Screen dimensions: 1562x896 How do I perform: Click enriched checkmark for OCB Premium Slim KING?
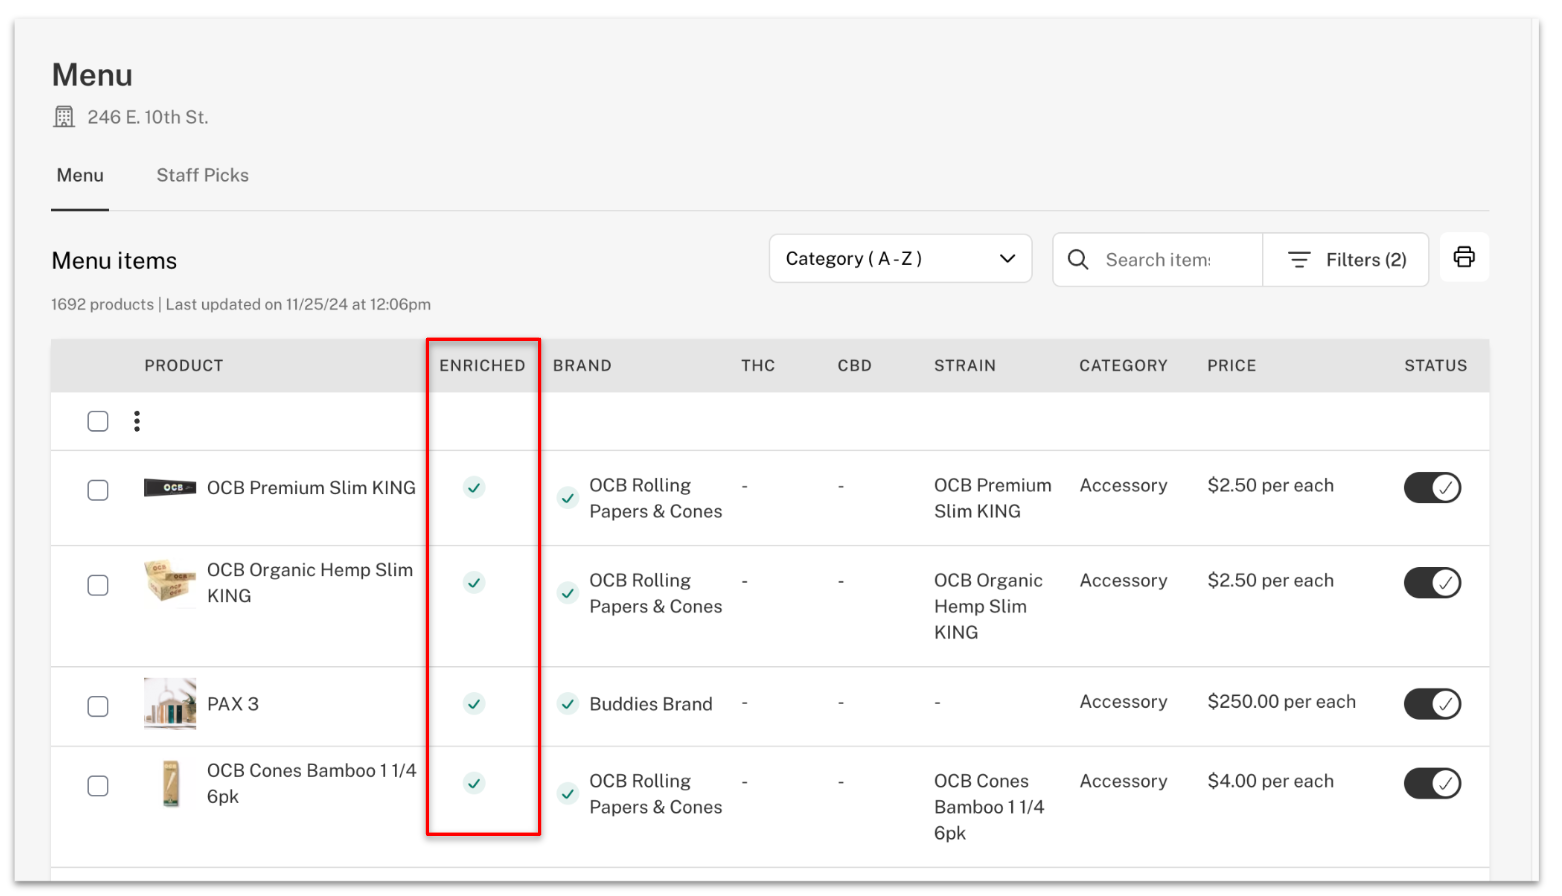[x=474, y=488]
